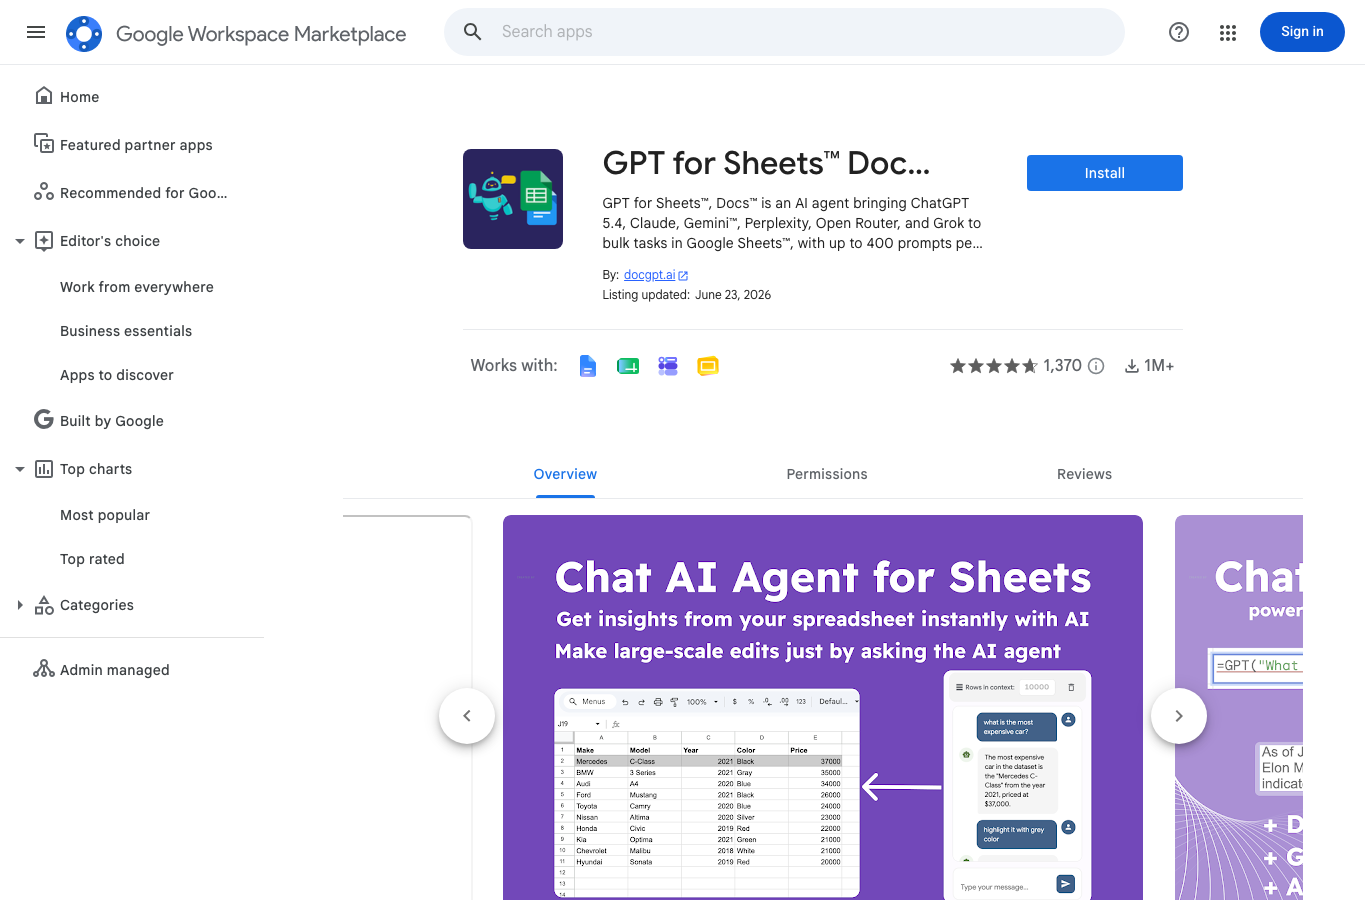Viewport: 1365px width, 900px height.
Task: Collapse the Top charts section
Action: click(x=19, y=469)
